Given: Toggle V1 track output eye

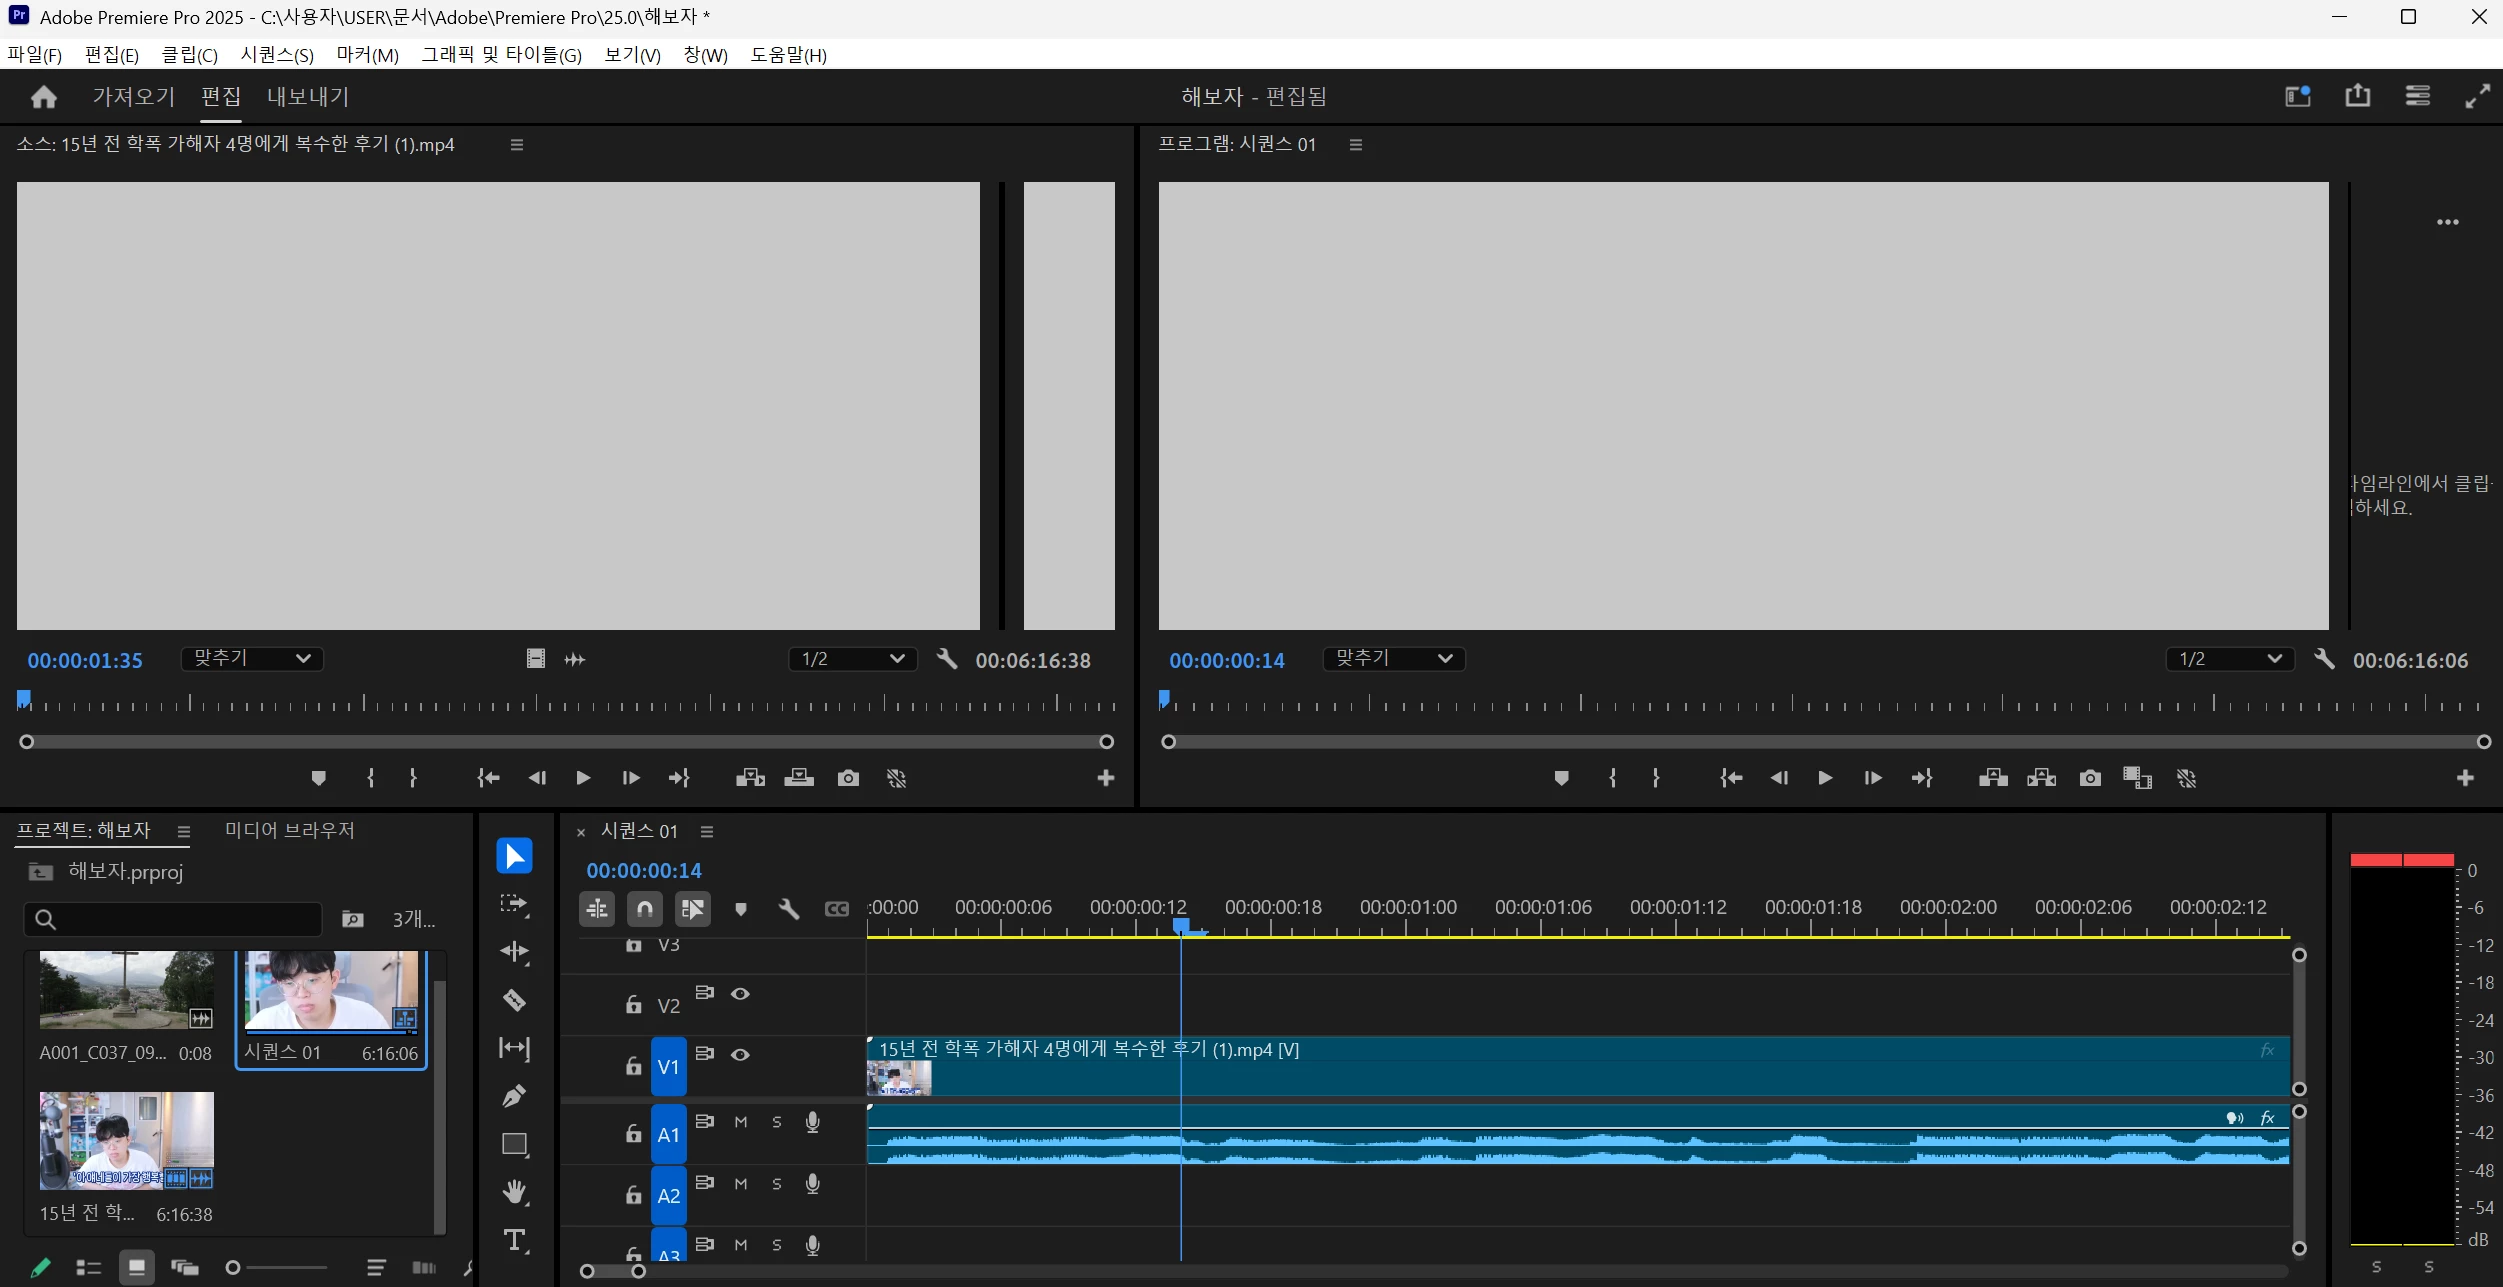Looking at the screenshot, I should [x=740, y=1054].
